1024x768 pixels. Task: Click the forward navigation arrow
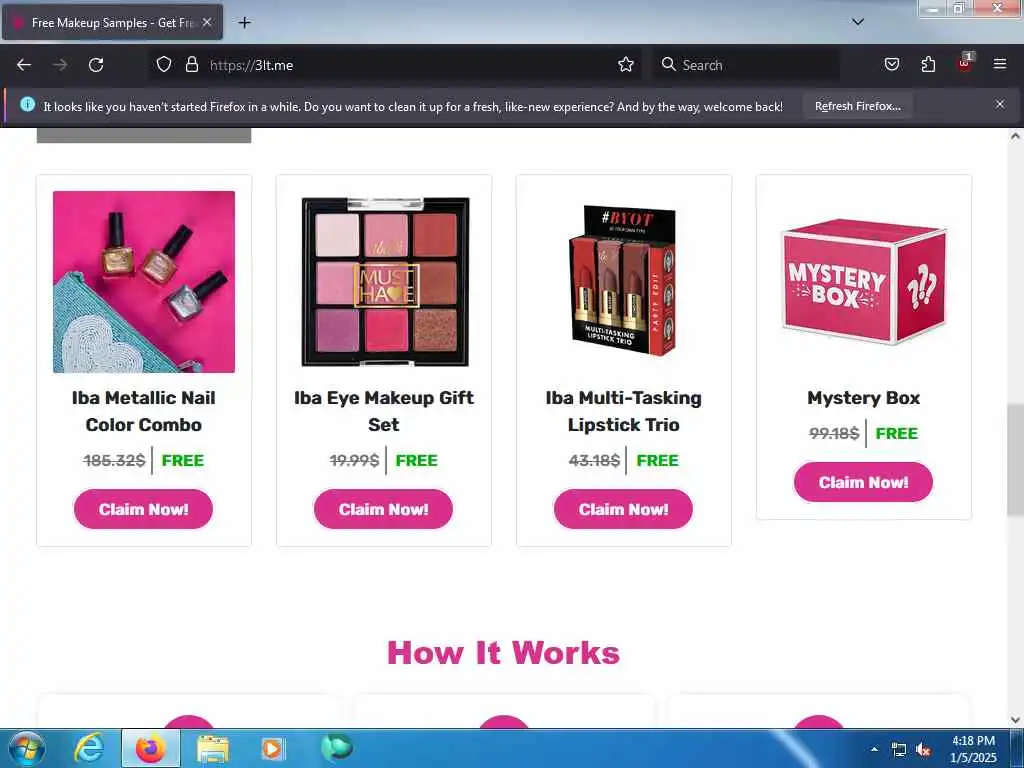coord(60,65)
